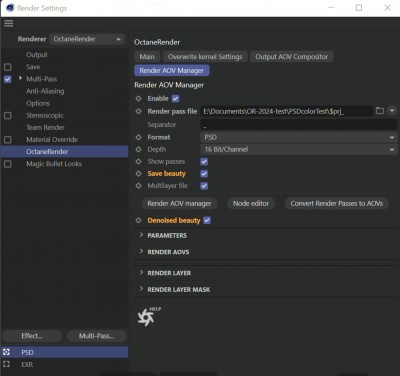
Task: Select Output in the settings list
Action: pyautogui.click(x=37, y=55)
